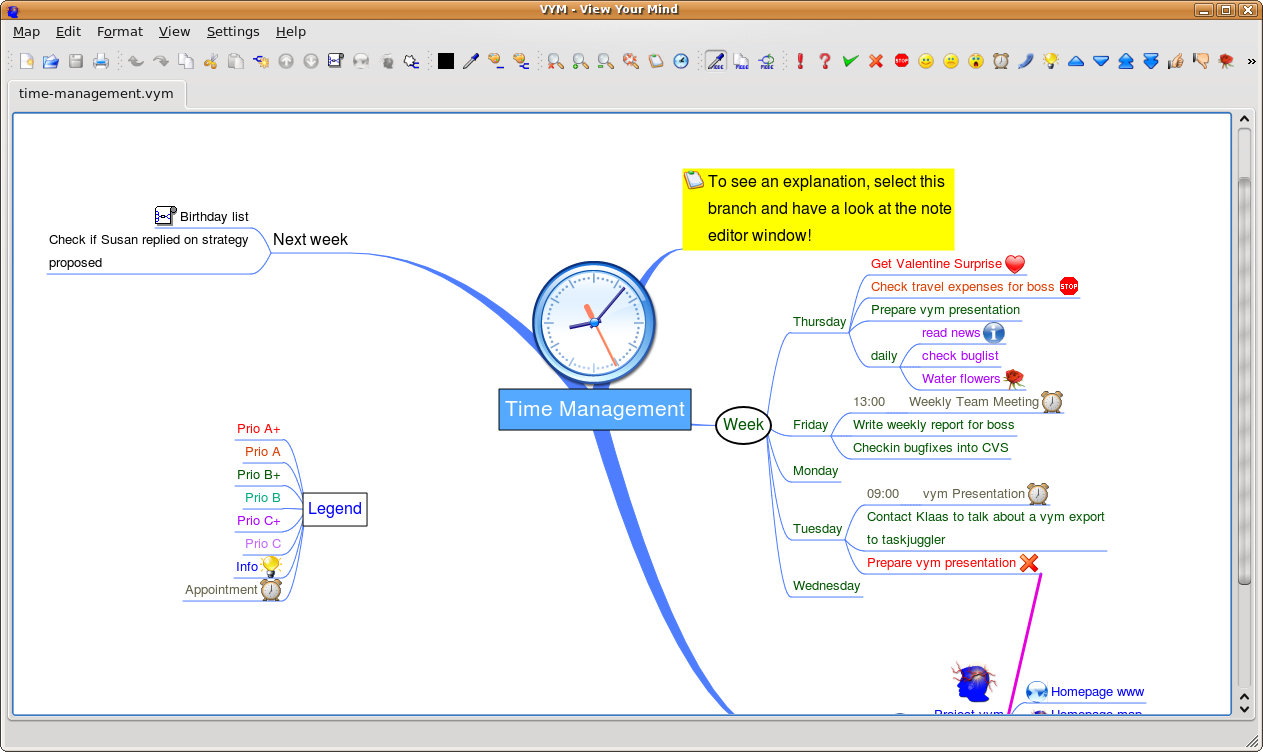Select the Thursday branch
This screenshot has height=752, width=1263.
tap(819, 322)
